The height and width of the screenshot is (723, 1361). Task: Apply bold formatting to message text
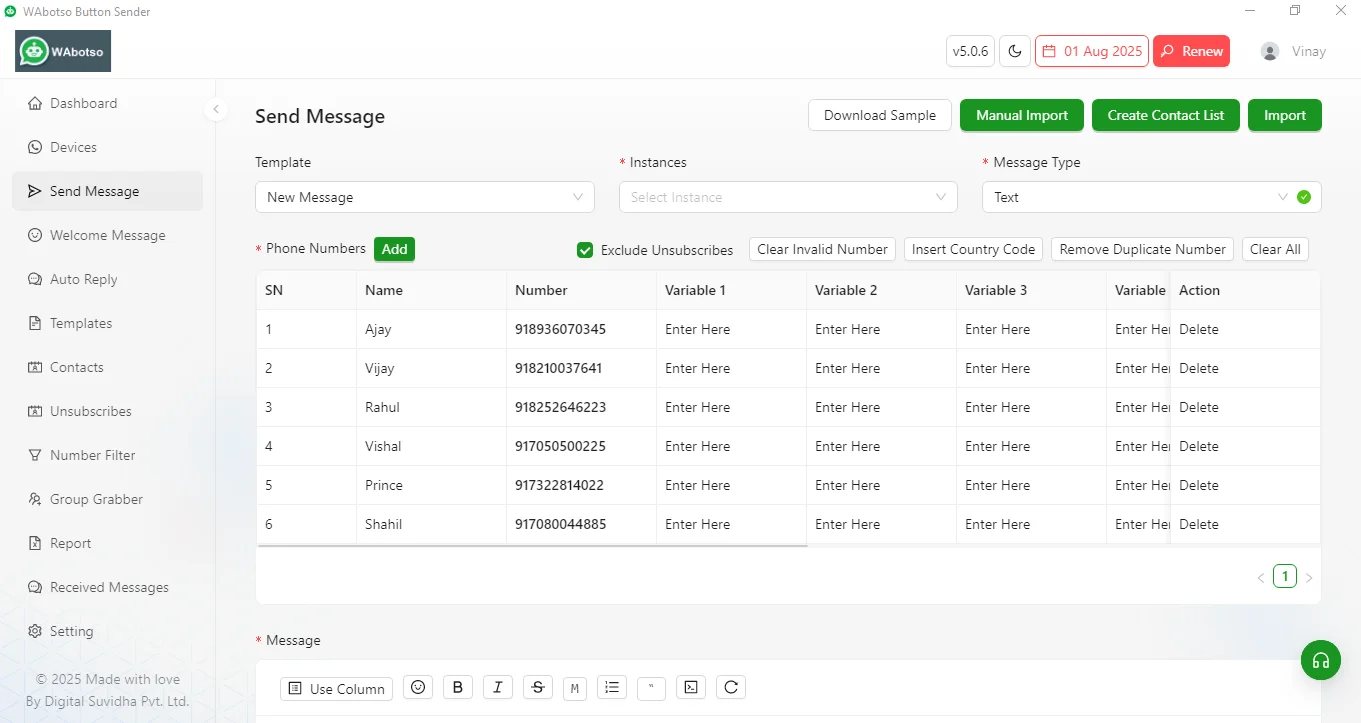pos(458,687)
